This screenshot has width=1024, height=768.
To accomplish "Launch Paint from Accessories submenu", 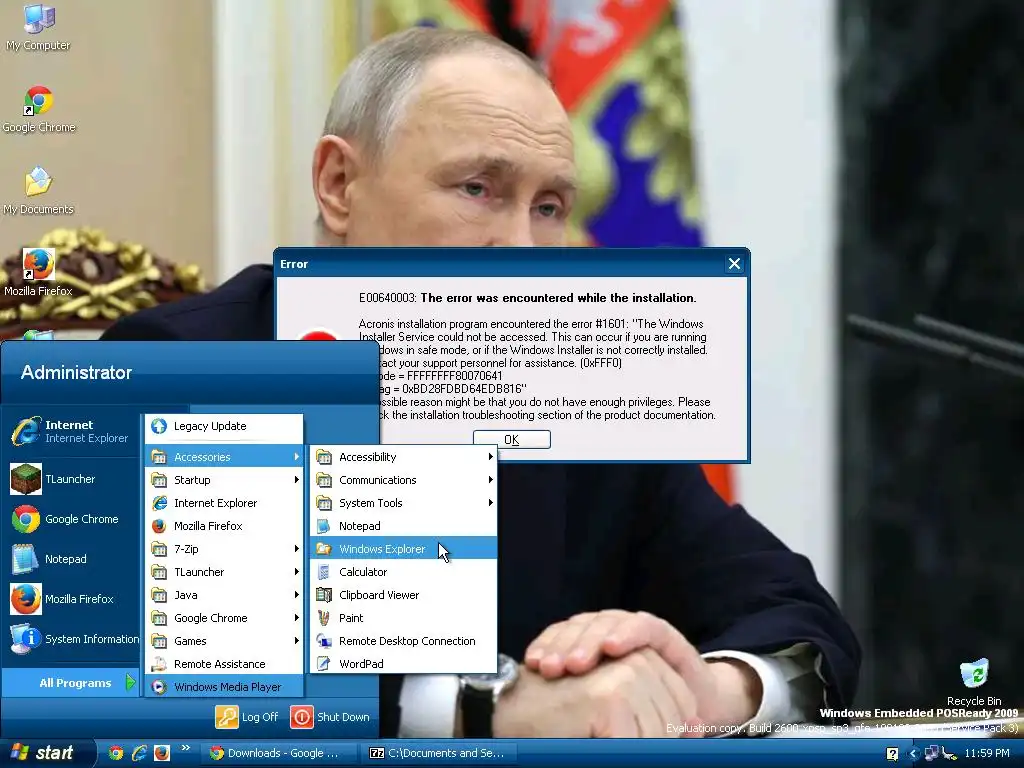I will click(404, 618).
